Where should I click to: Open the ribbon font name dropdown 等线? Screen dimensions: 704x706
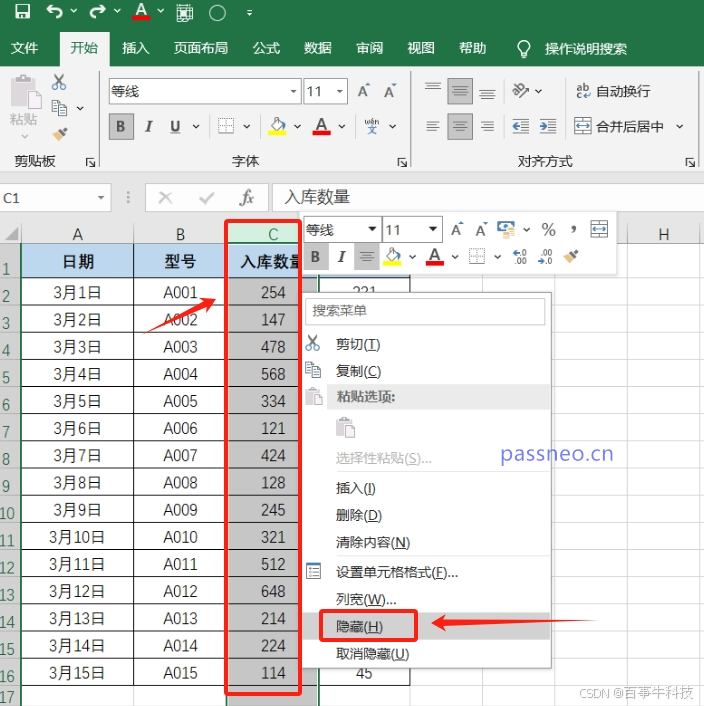(293, 91)
